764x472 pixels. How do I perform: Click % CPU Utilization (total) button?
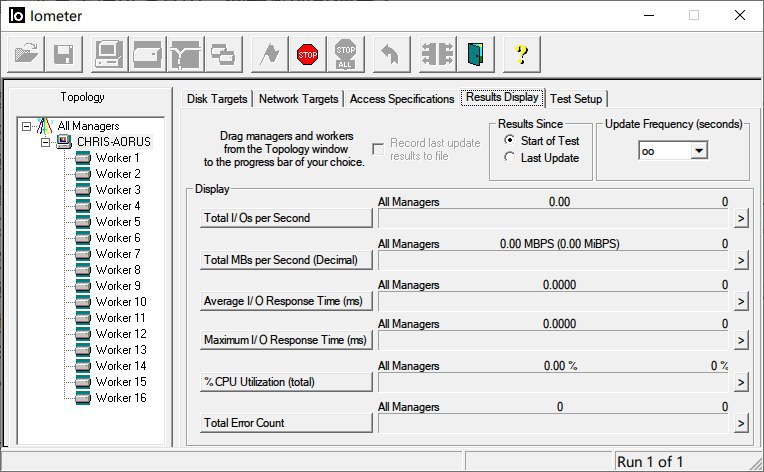click(286, 382)
